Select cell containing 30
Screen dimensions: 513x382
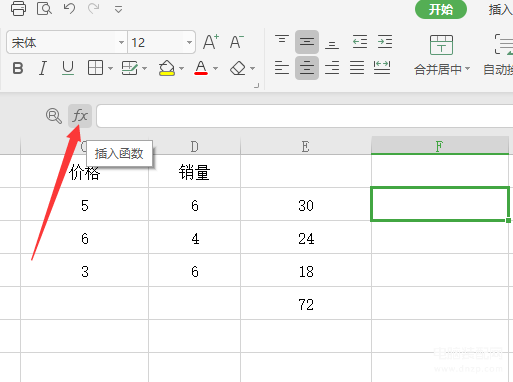click(306, 204)
